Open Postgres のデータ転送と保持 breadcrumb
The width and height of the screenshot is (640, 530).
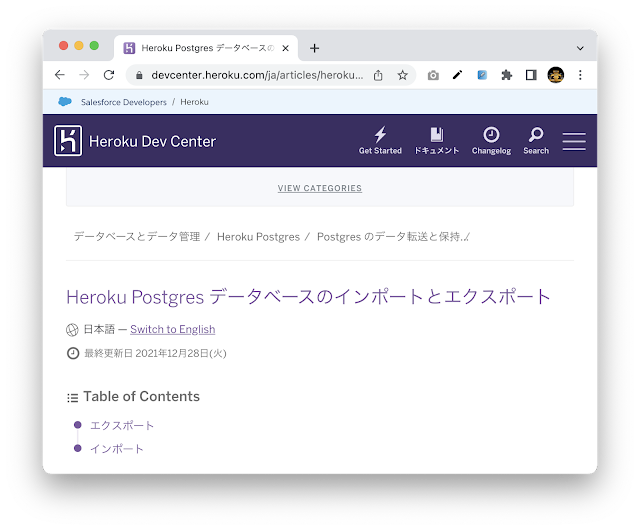pos(392,237)
